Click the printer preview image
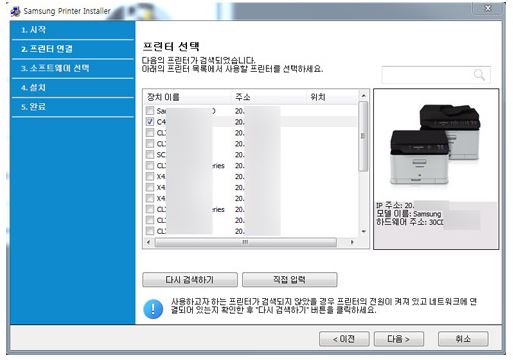Viewport: 513px width, 360px height. (x=436, y=146)
